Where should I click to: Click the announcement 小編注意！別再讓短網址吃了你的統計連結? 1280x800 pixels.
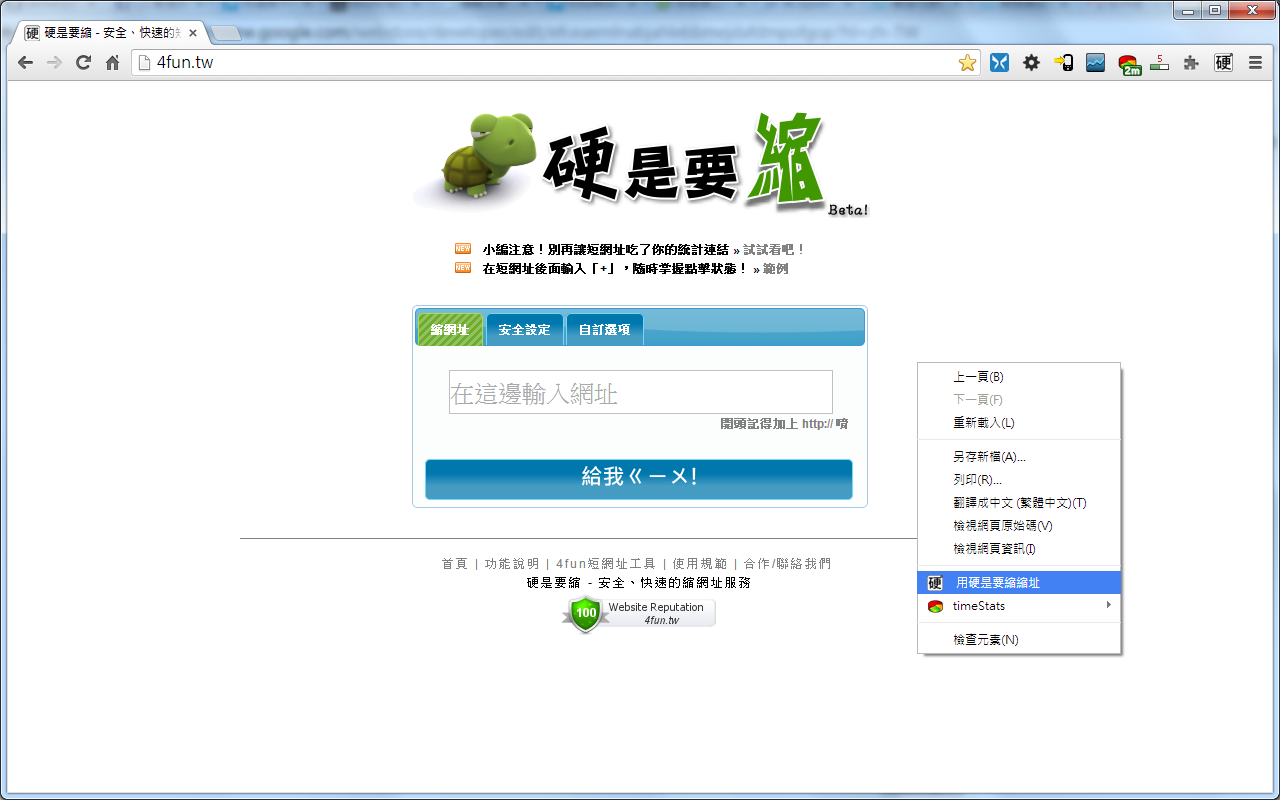click(x=605, y=249)
